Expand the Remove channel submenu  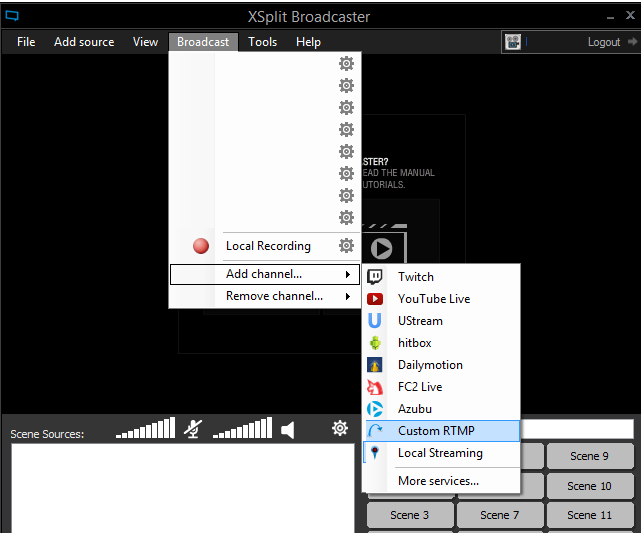[x=274, y=296]
